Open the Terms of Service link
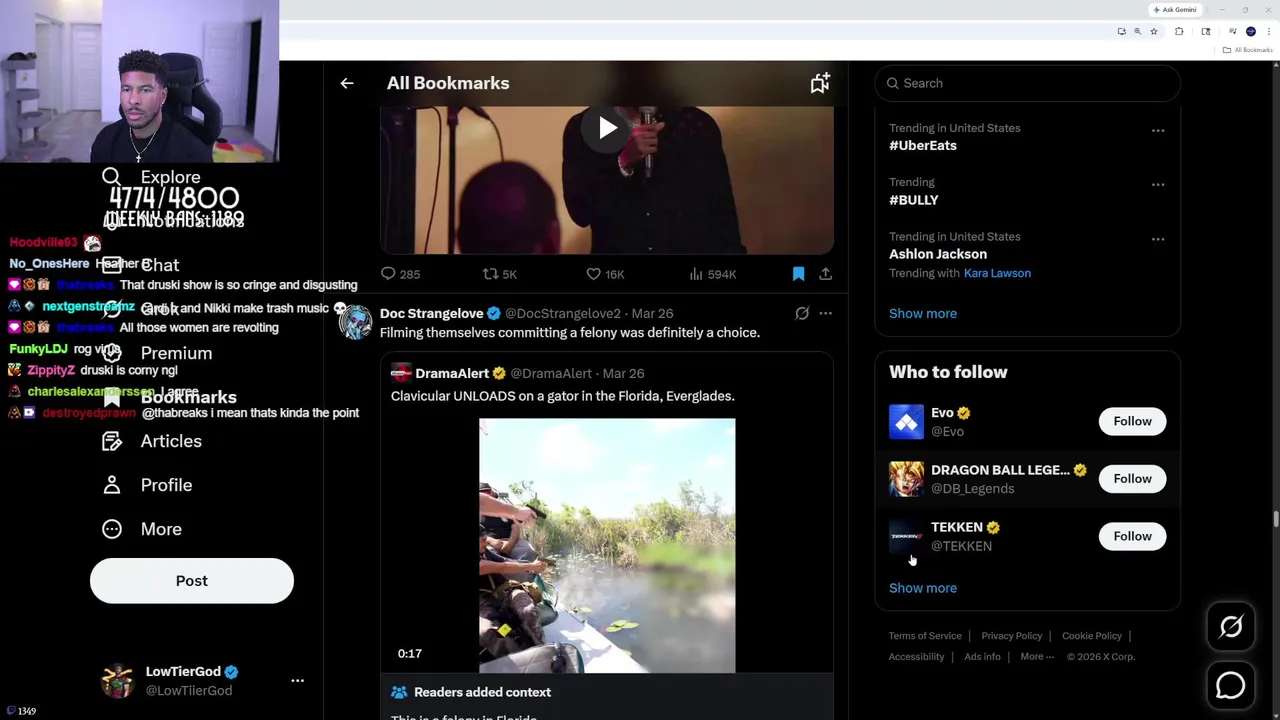The image size is (1280, 720). point(925,636)
